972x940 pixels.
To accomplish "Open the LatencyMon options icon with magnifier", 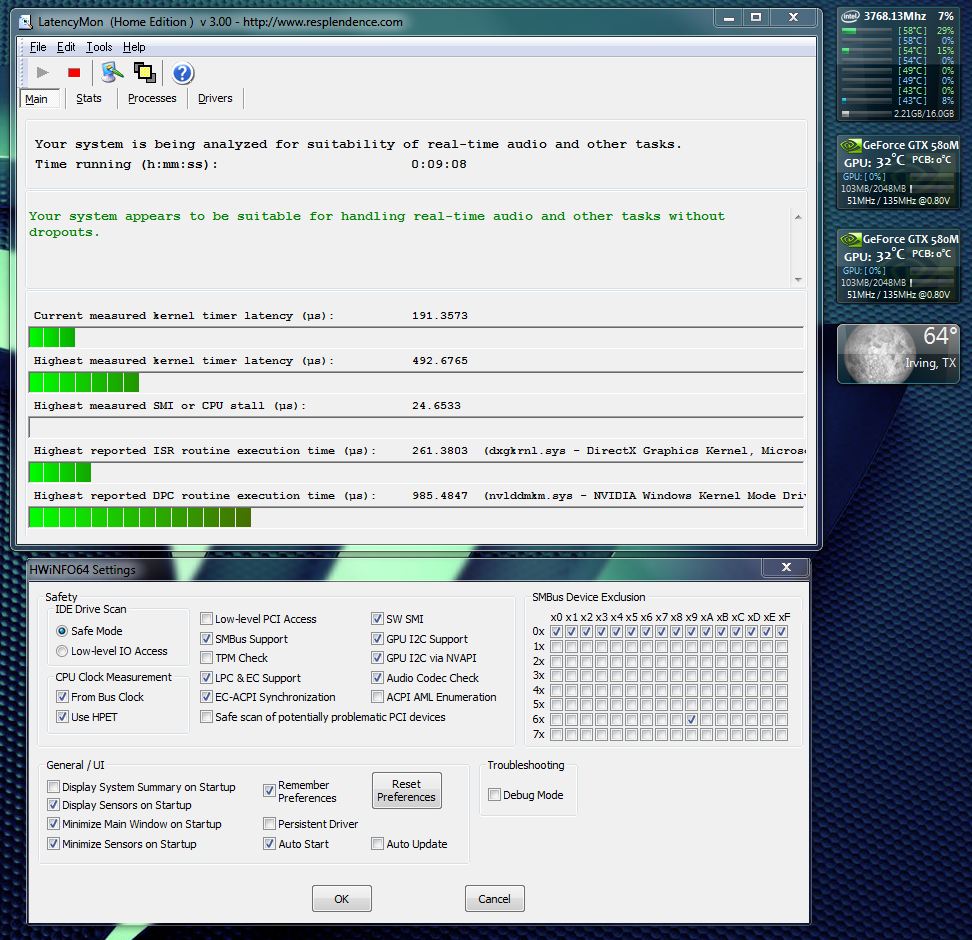I will [112, 73].
